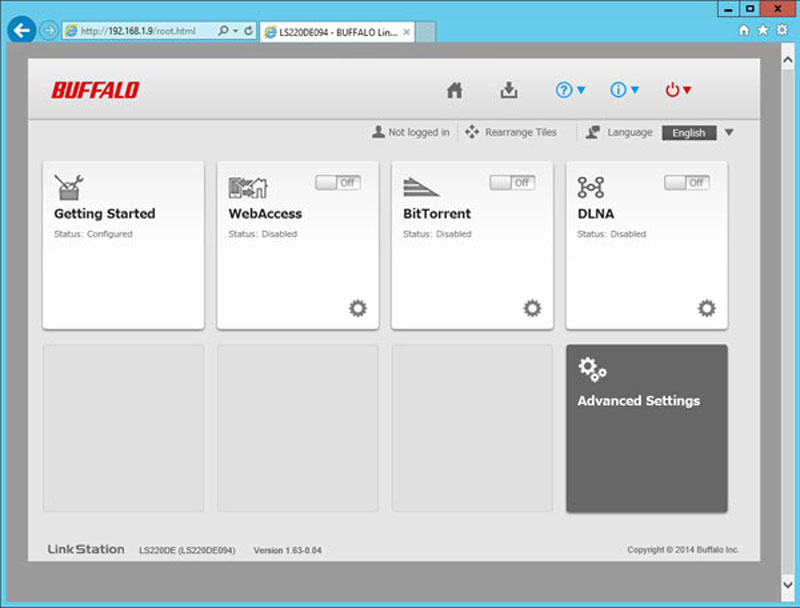Viewport: 800px width, 608px height.
Task: Click the DLNA network icon
Action: point(591,187)
